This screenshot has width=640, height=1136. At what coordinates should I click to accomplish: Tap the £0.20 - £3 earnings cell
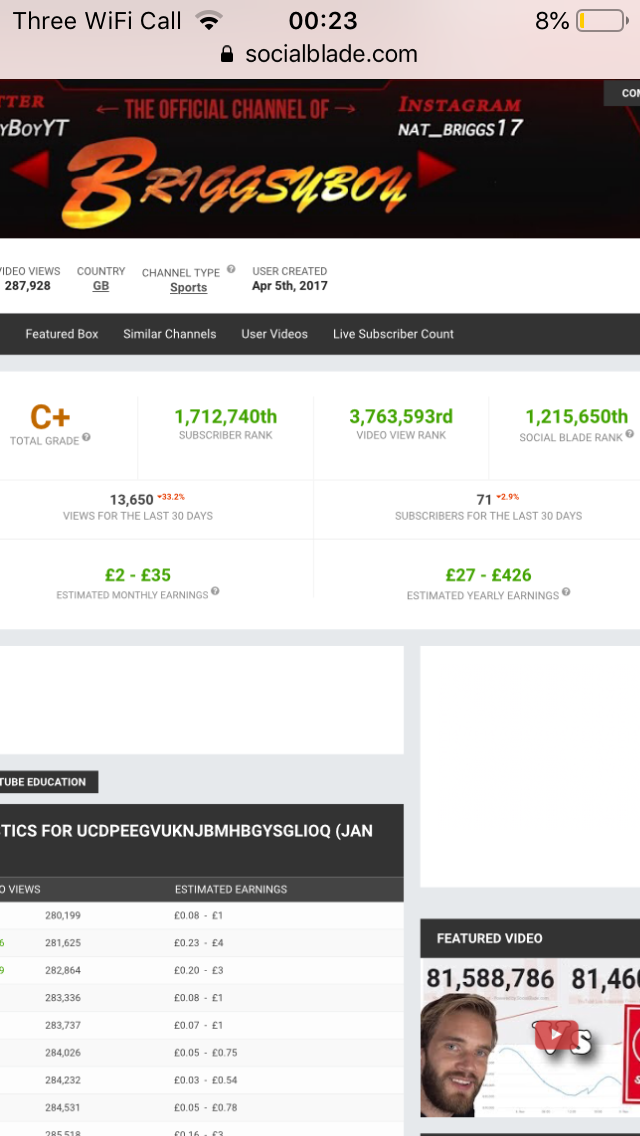point(199,971)
